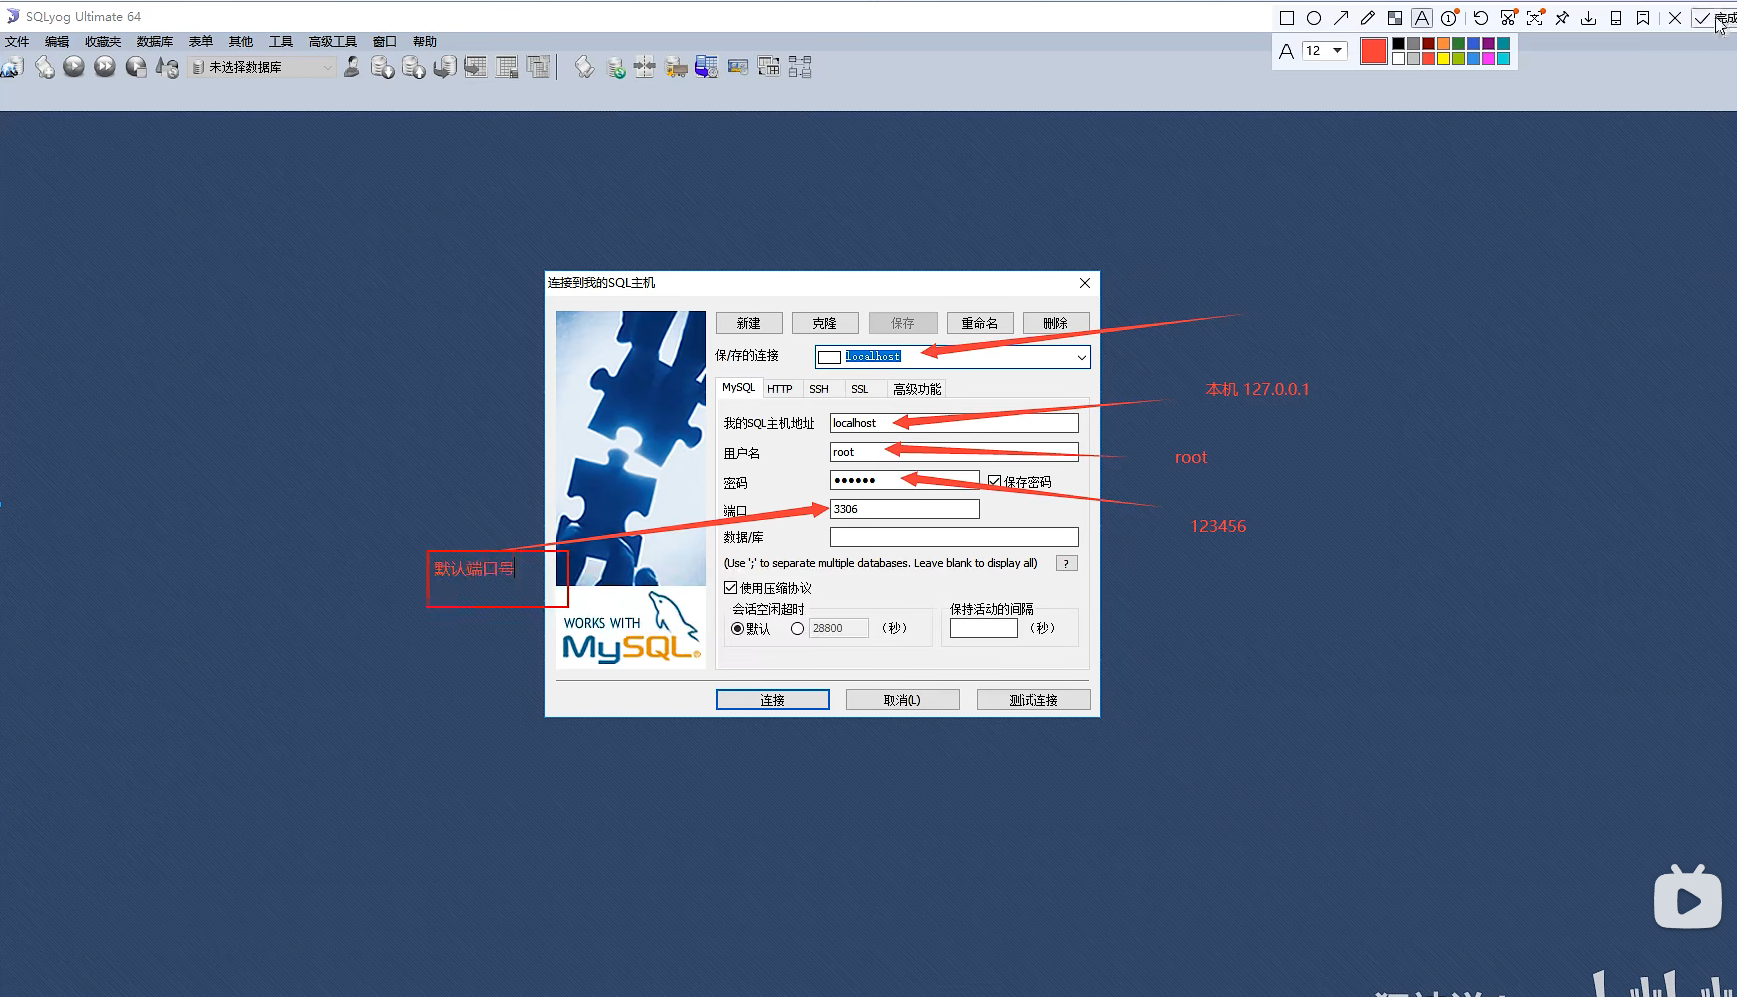
Task: Open the 帮助 menu
Action: pos(425,42)
